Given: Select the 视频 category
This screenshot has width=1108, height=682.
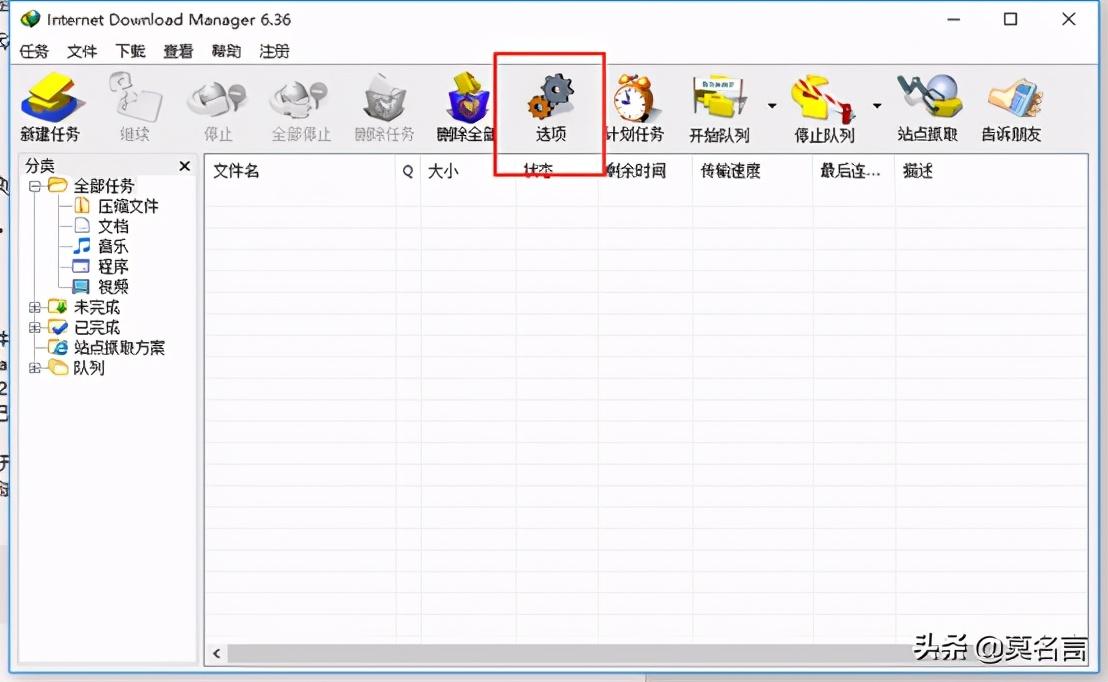Looking at the screenshot, I should tap(113, 287).
